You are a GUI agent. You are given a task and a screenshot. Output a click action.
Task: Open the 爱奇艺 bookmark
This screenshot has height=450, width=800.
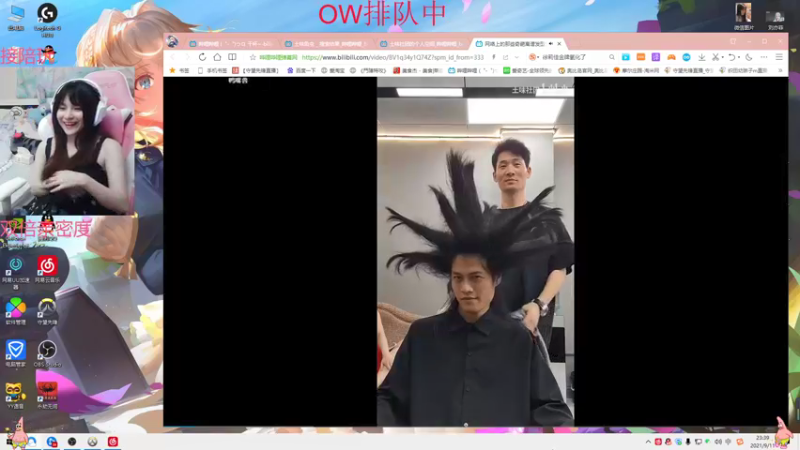(528, 70)
